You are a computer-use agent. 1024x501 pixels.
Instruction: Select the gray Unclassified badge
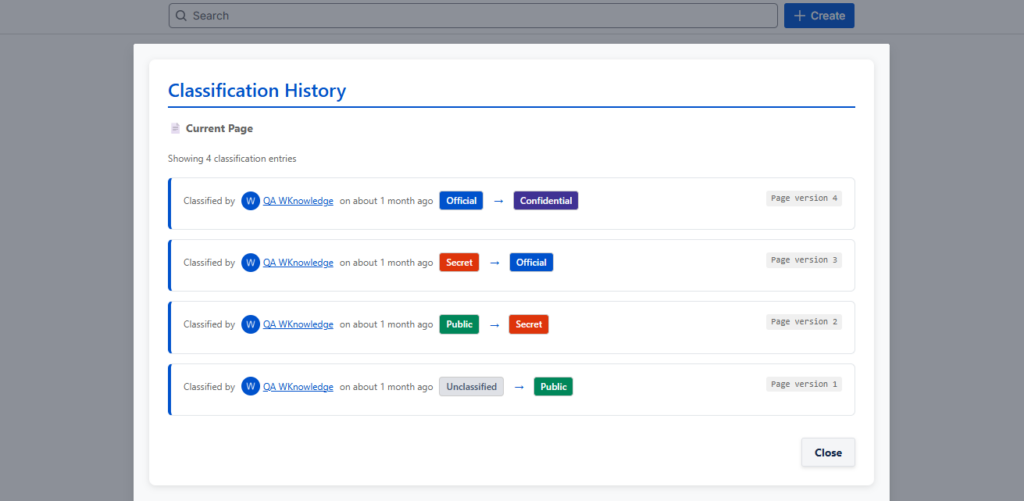(x=471, y=387)
